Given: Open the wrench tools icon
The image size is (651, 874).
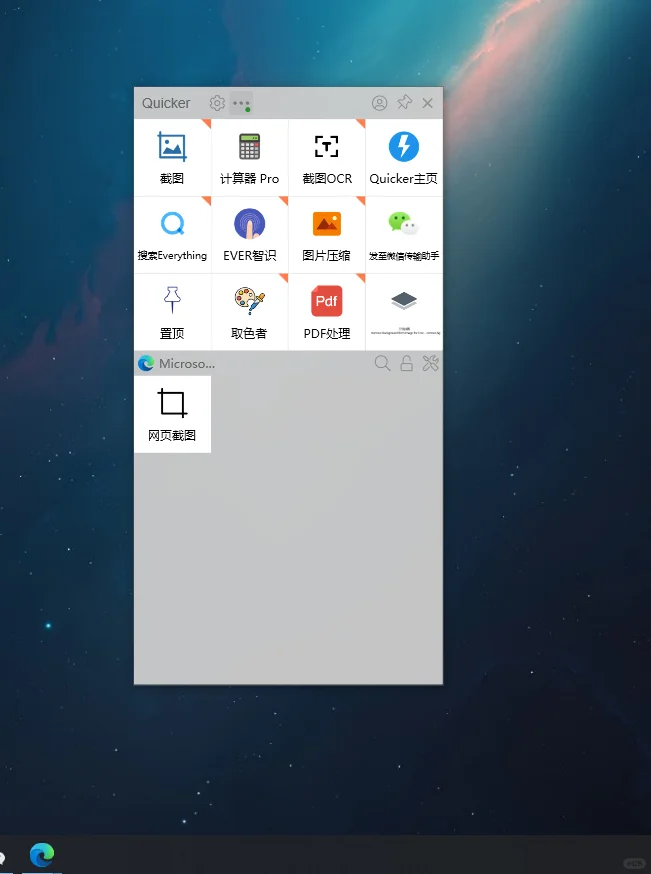Looking at the screenshot, I should 430,363.
